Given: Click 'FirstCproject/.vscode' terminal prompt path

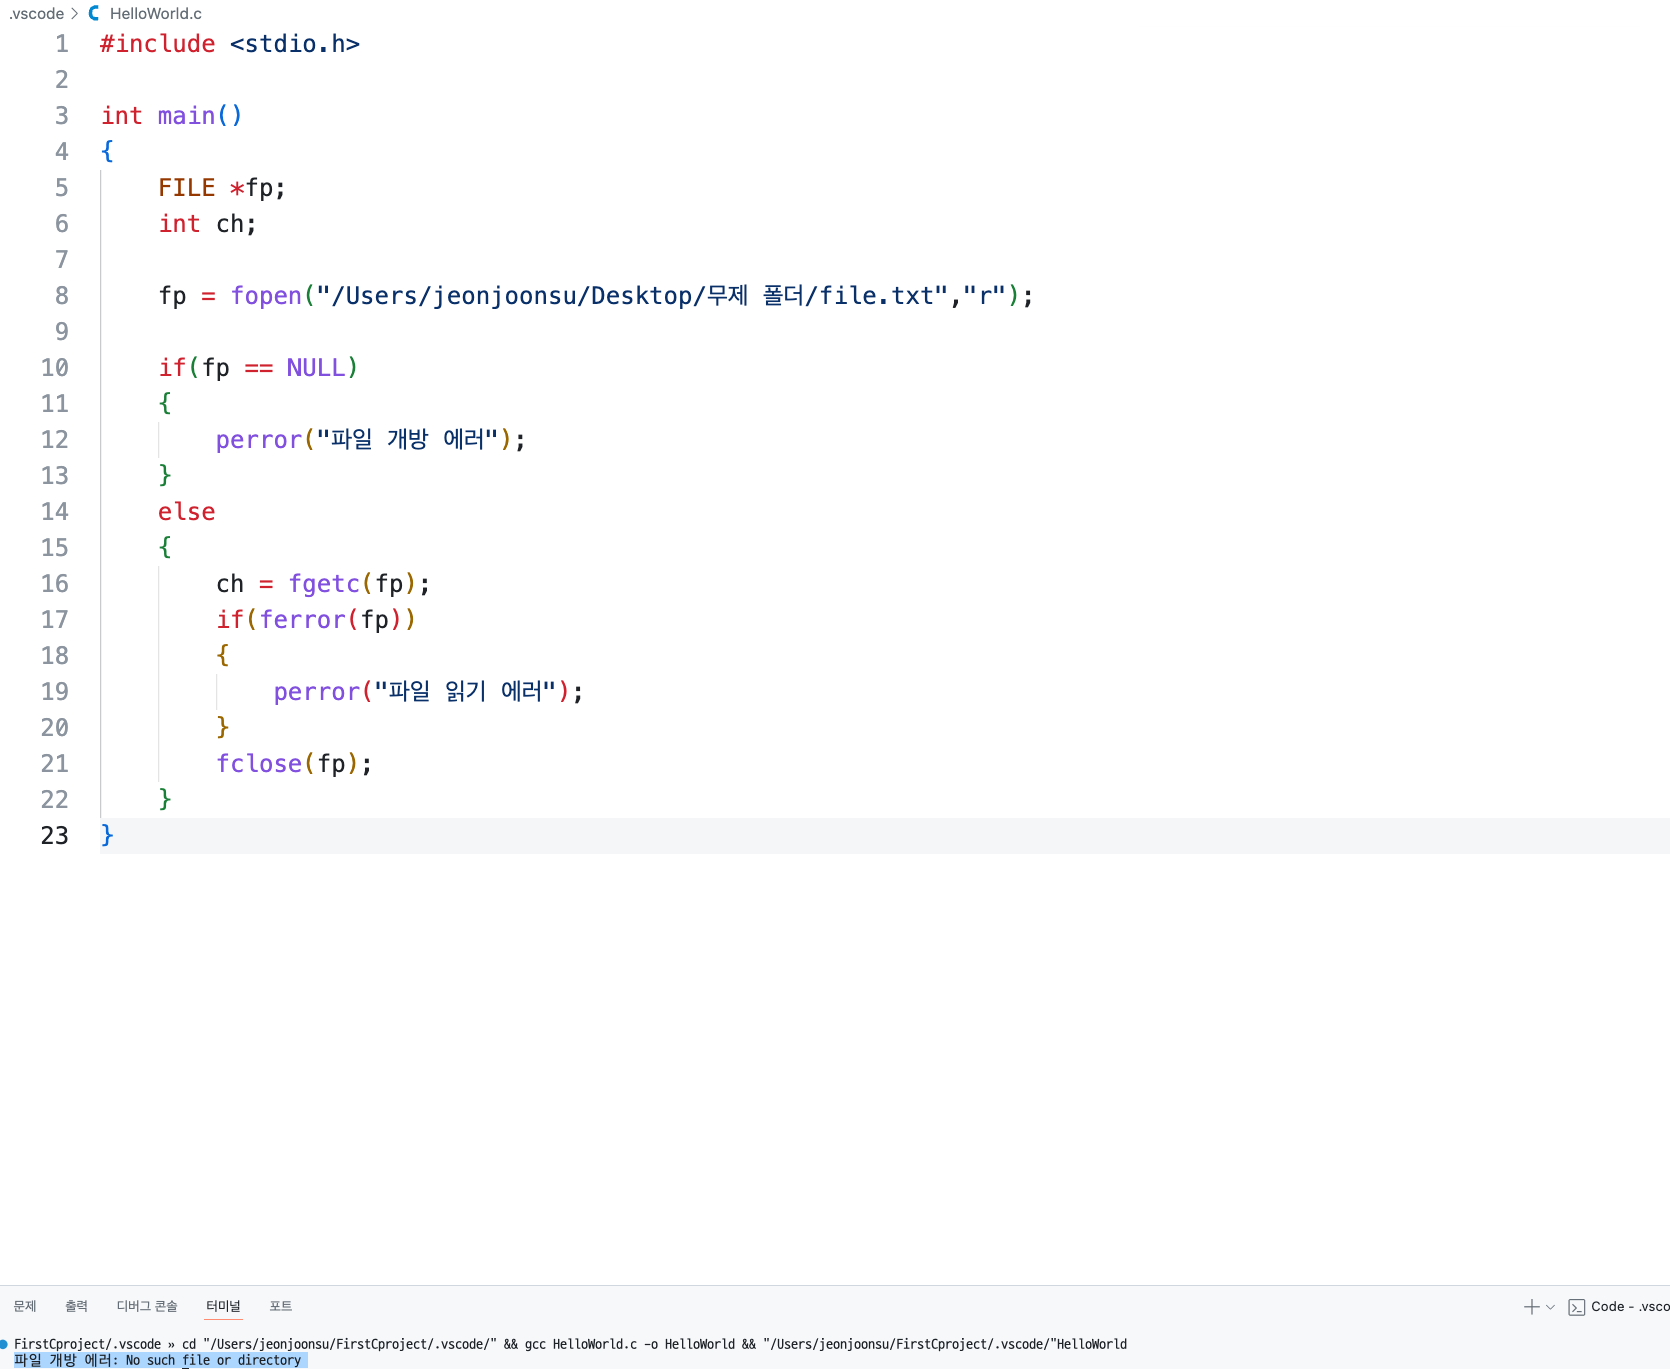Looking at the screenshot, I should (x=87, y=1344).
